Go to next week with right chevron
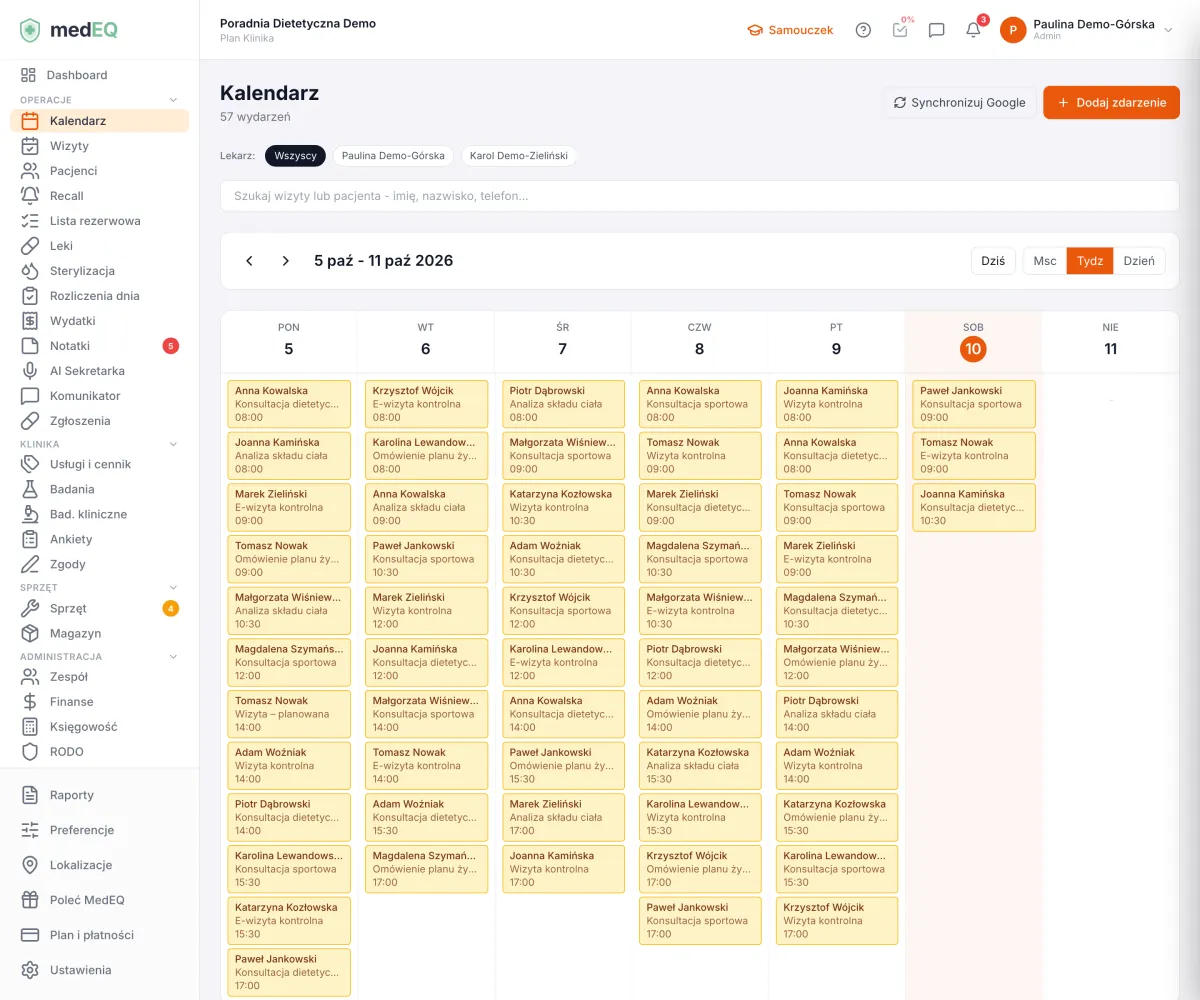Image resolution: width=1200 pixels, height=1000 pixels. point(285,261)
